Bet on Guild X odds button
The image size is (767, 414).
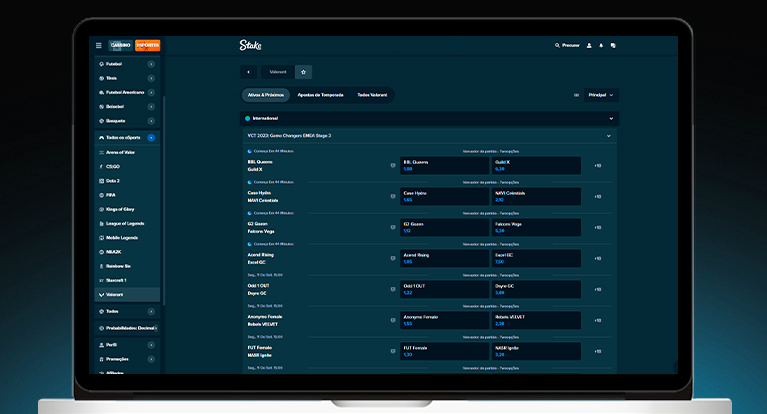(x=536, y=165)
